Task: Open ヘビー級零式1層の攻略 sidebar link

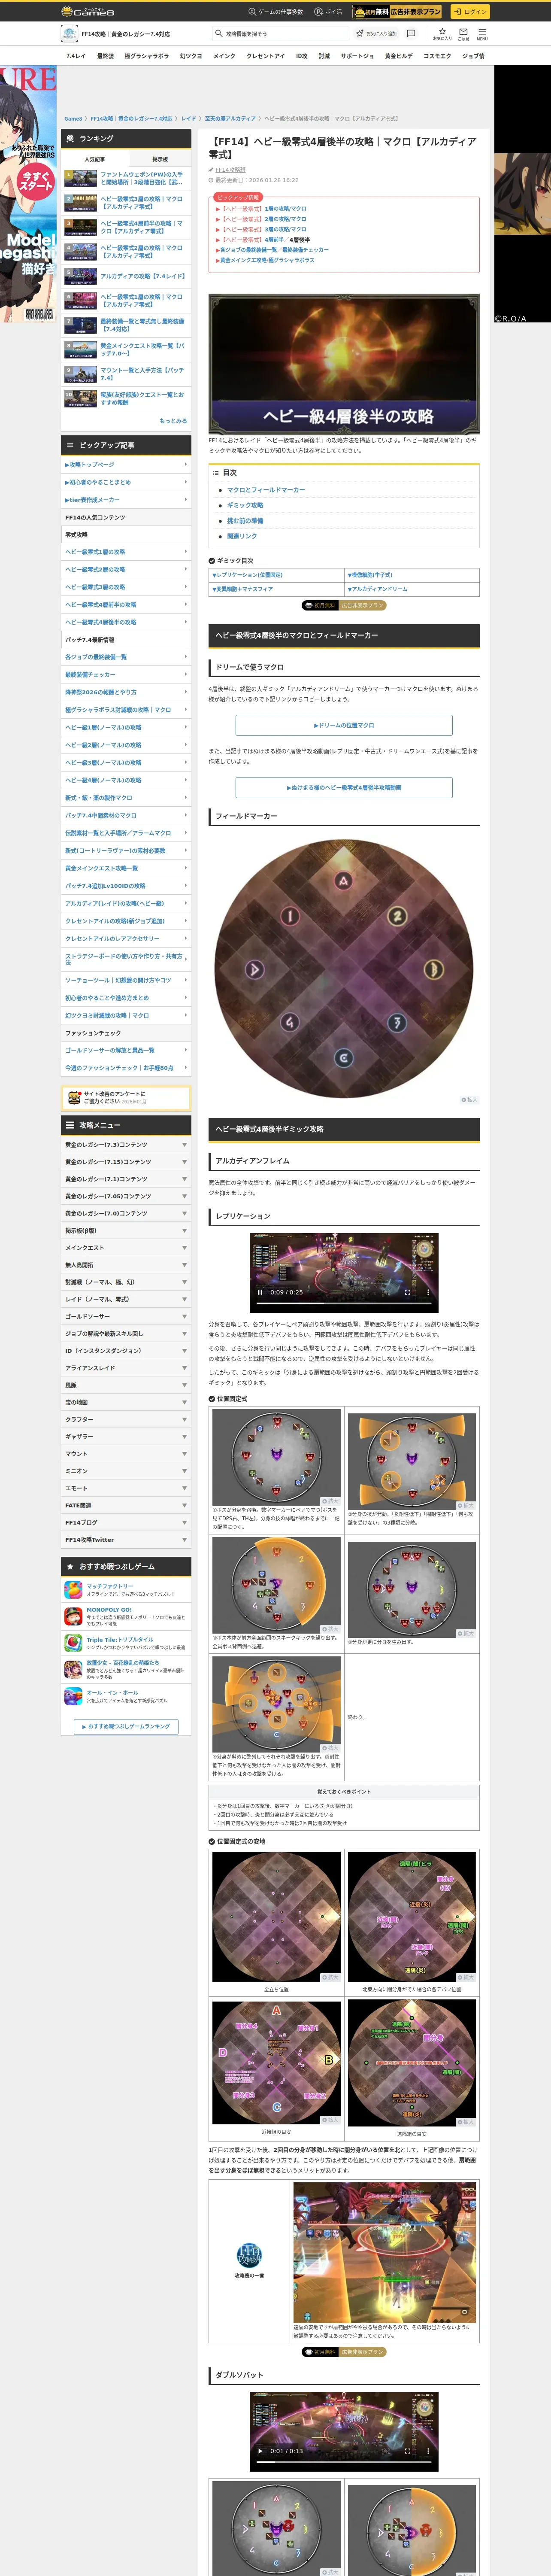Action: (126, 552)
